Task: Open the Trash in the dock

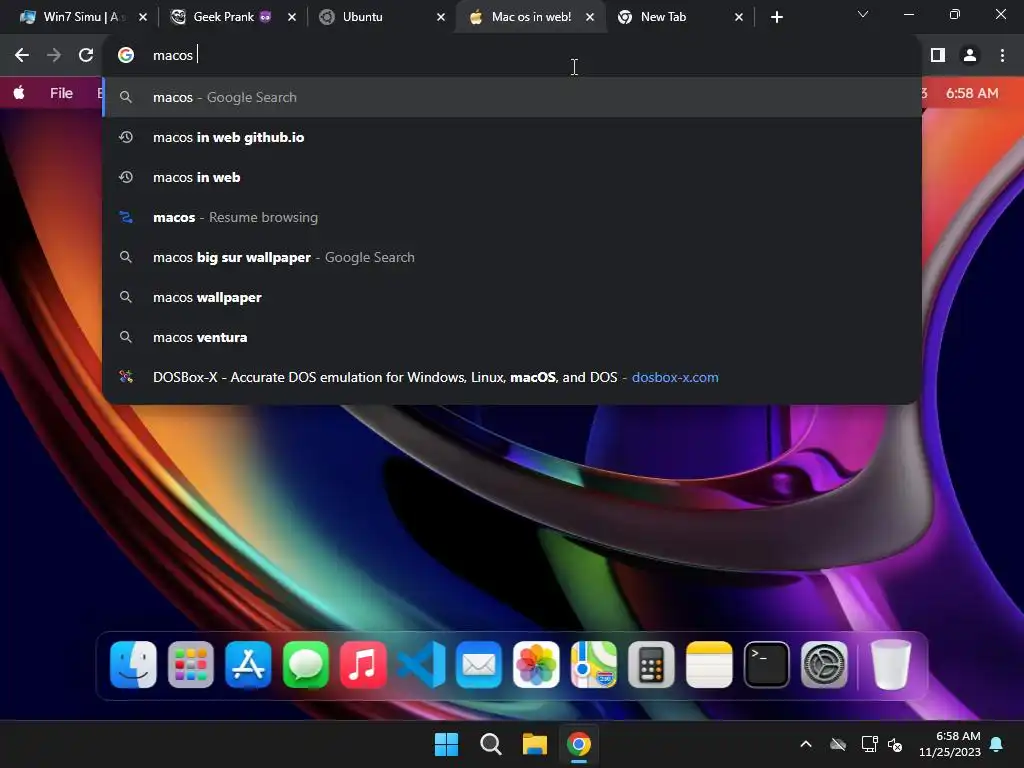Action: 891,665
